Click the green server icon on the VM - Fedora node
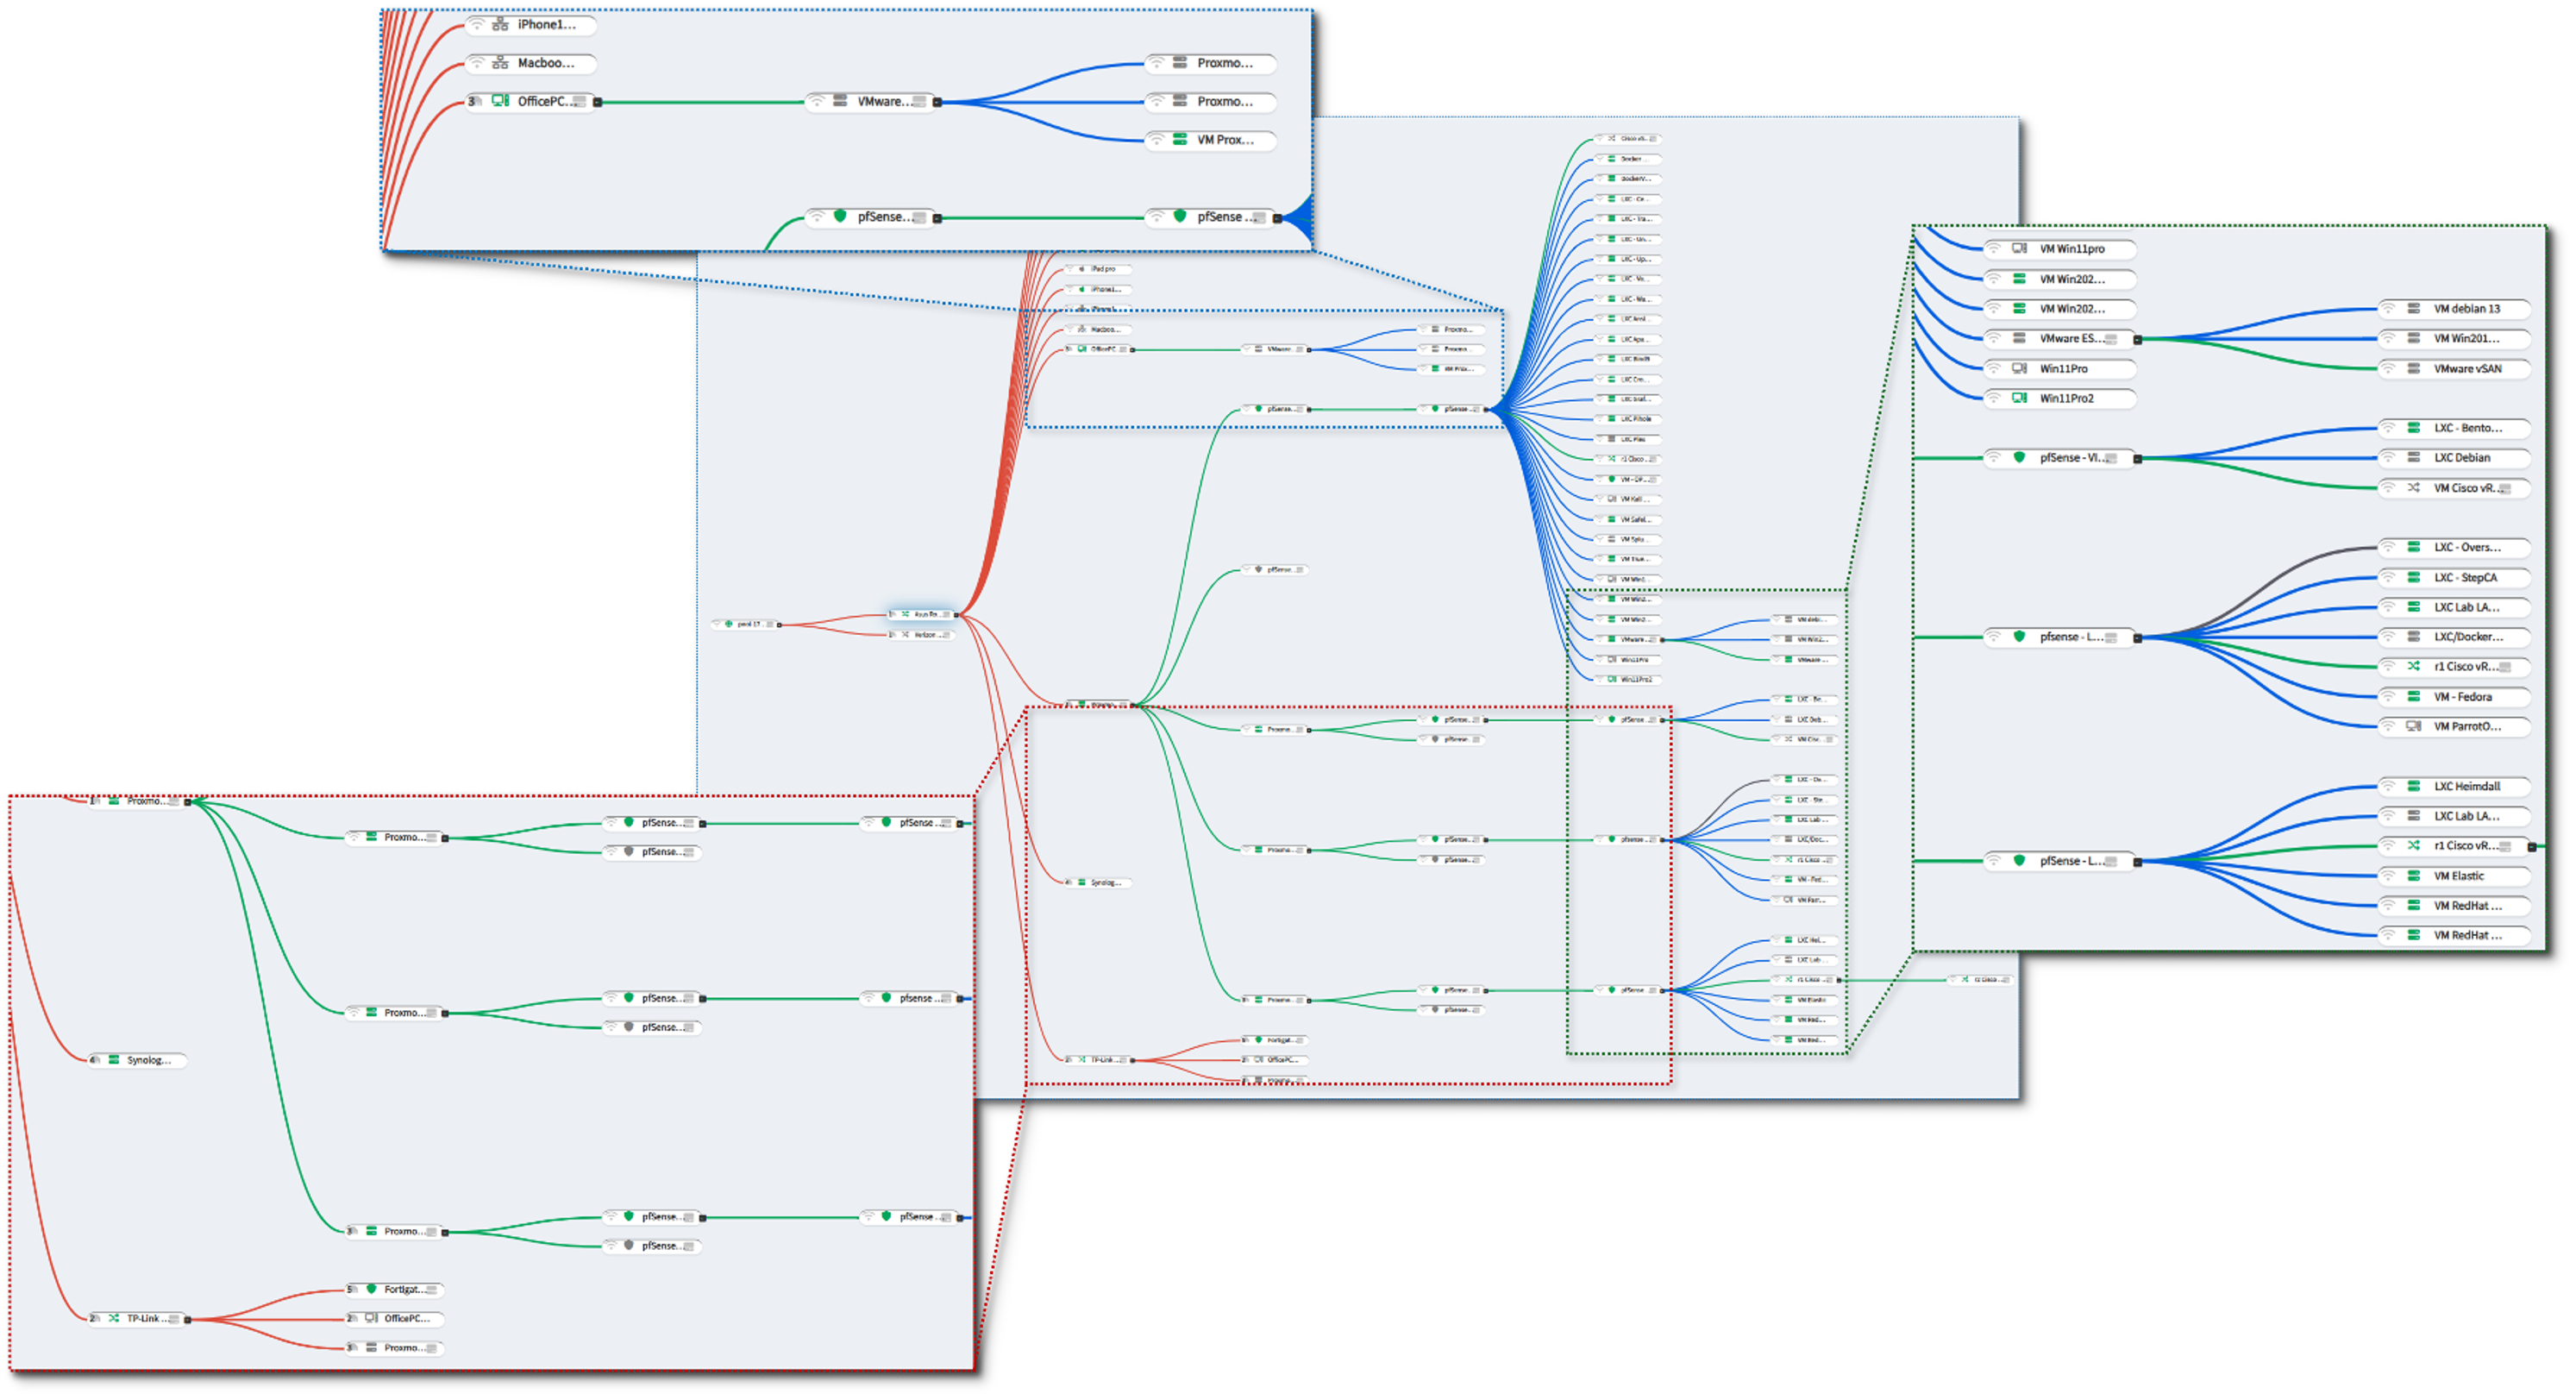The width and height of the screenshot is (2576, 1400). click(2414, 698)
